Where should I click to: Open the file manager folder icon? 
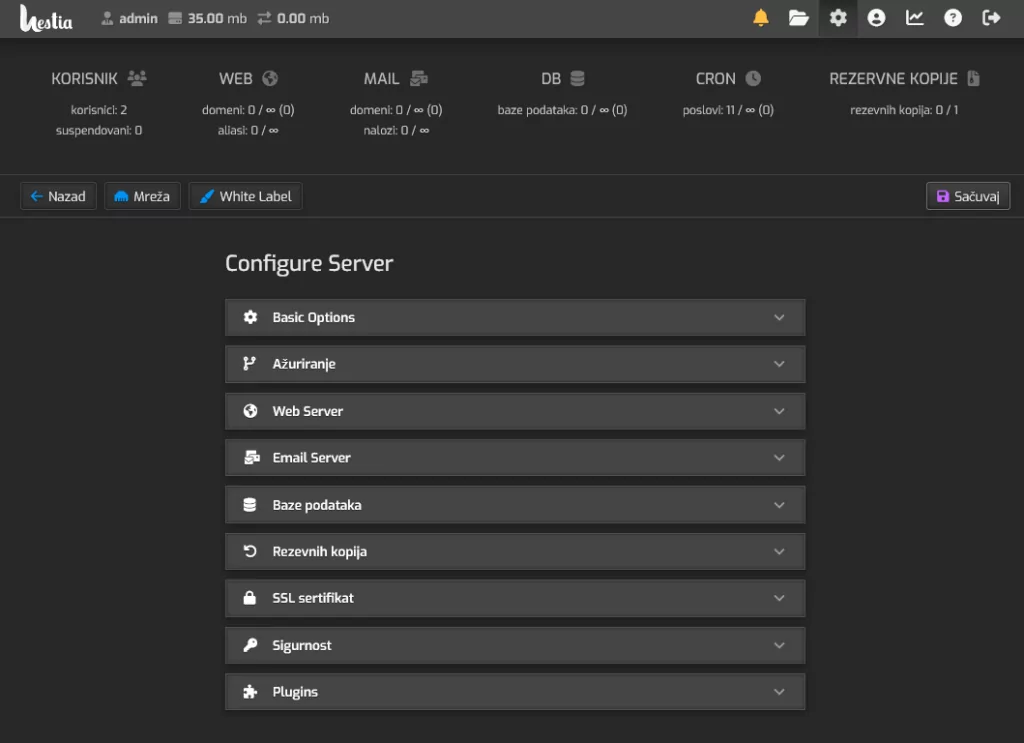pos(799,18)
